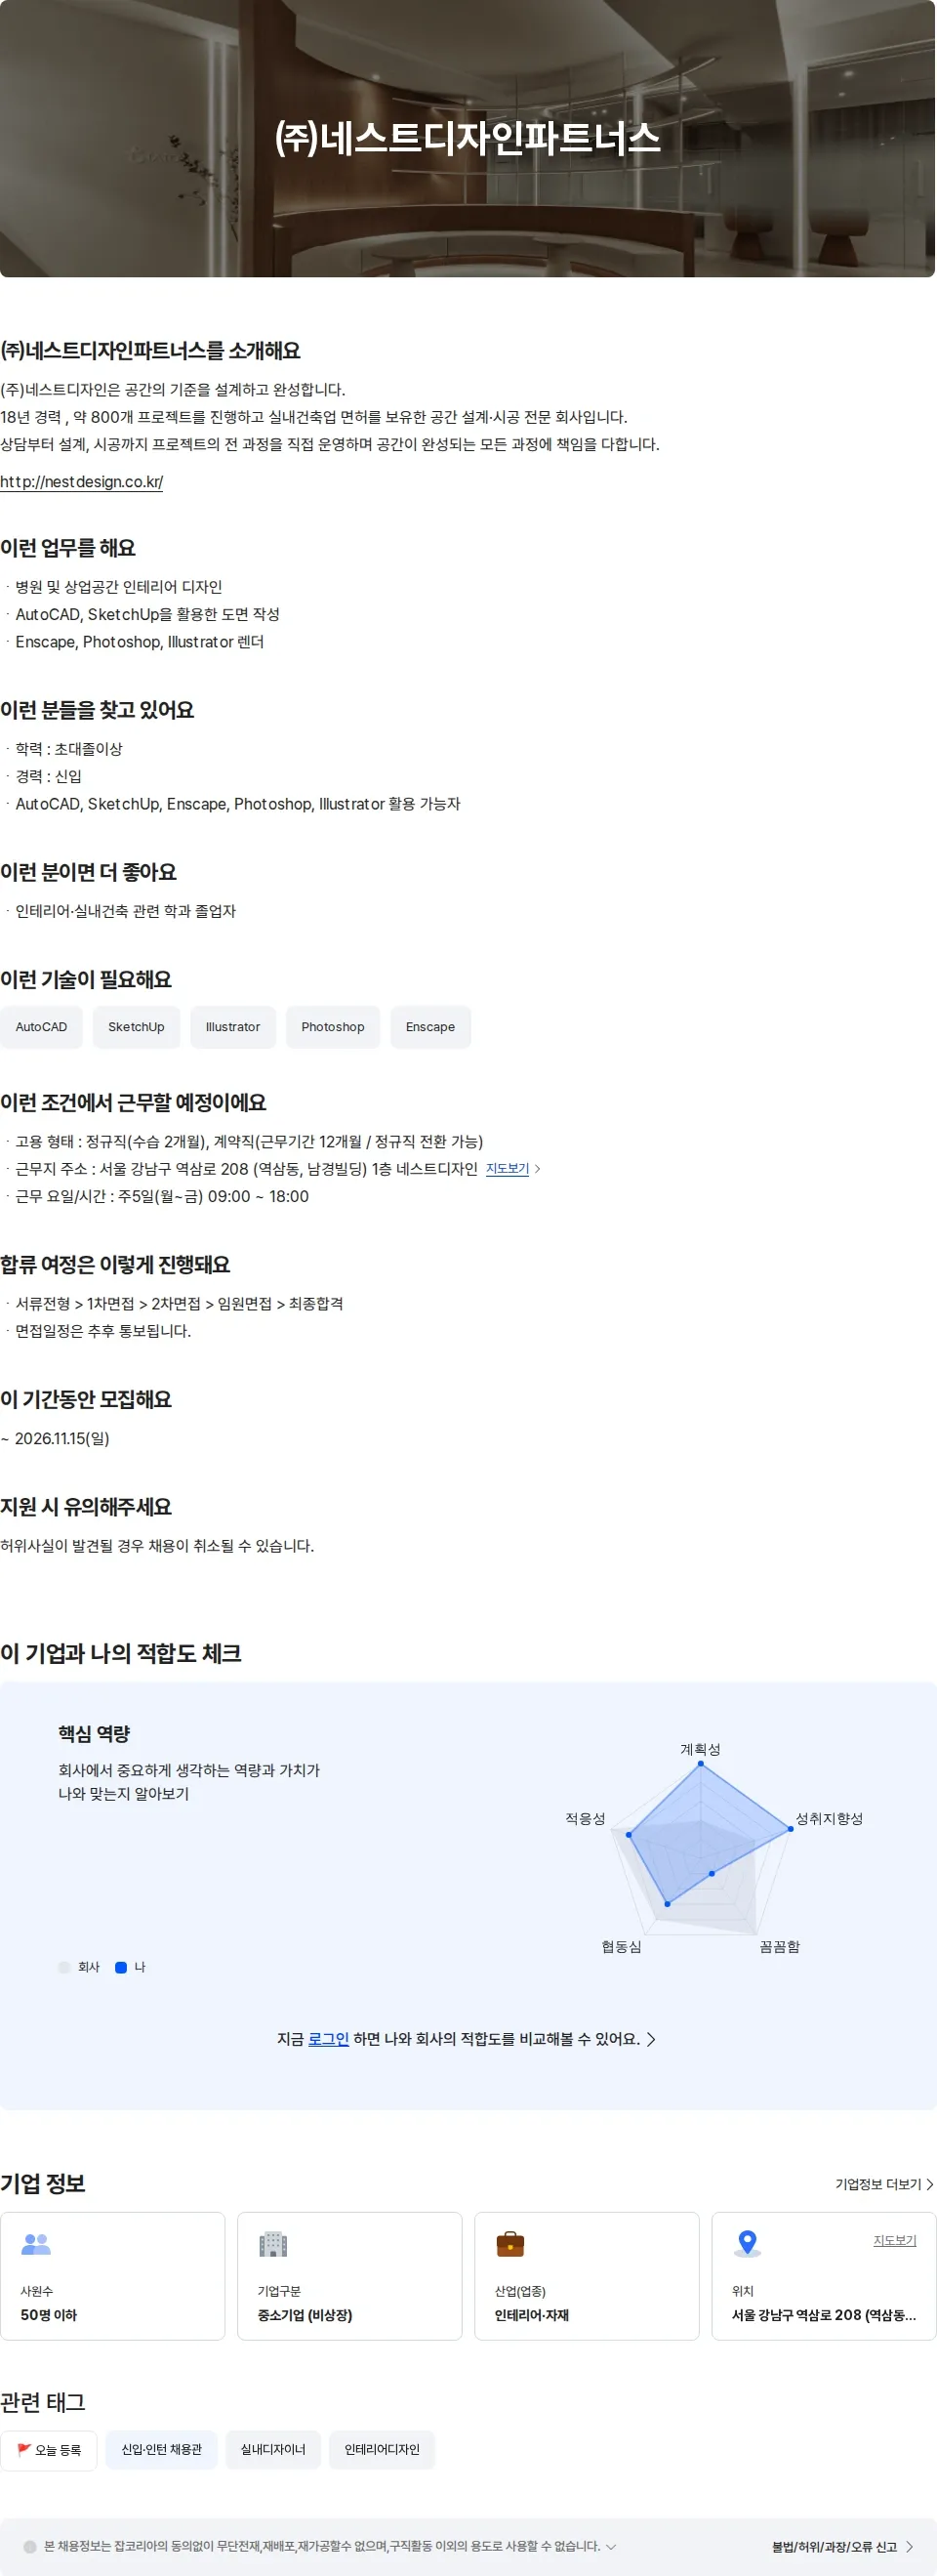Click the 적응성 point on radar chart
The height and width of the screenshot is (2576, 937).
(629, 1834)
